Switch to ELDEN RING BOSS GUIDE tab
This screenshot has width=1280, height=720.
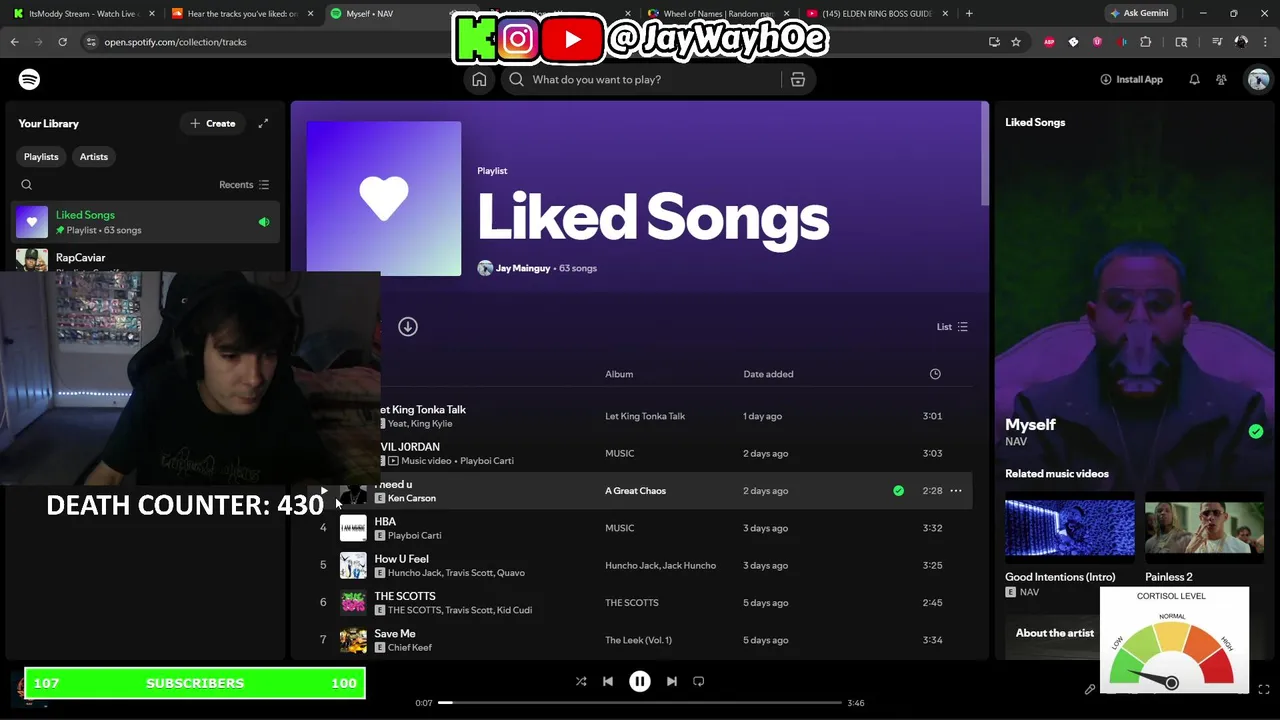(875, 14)
